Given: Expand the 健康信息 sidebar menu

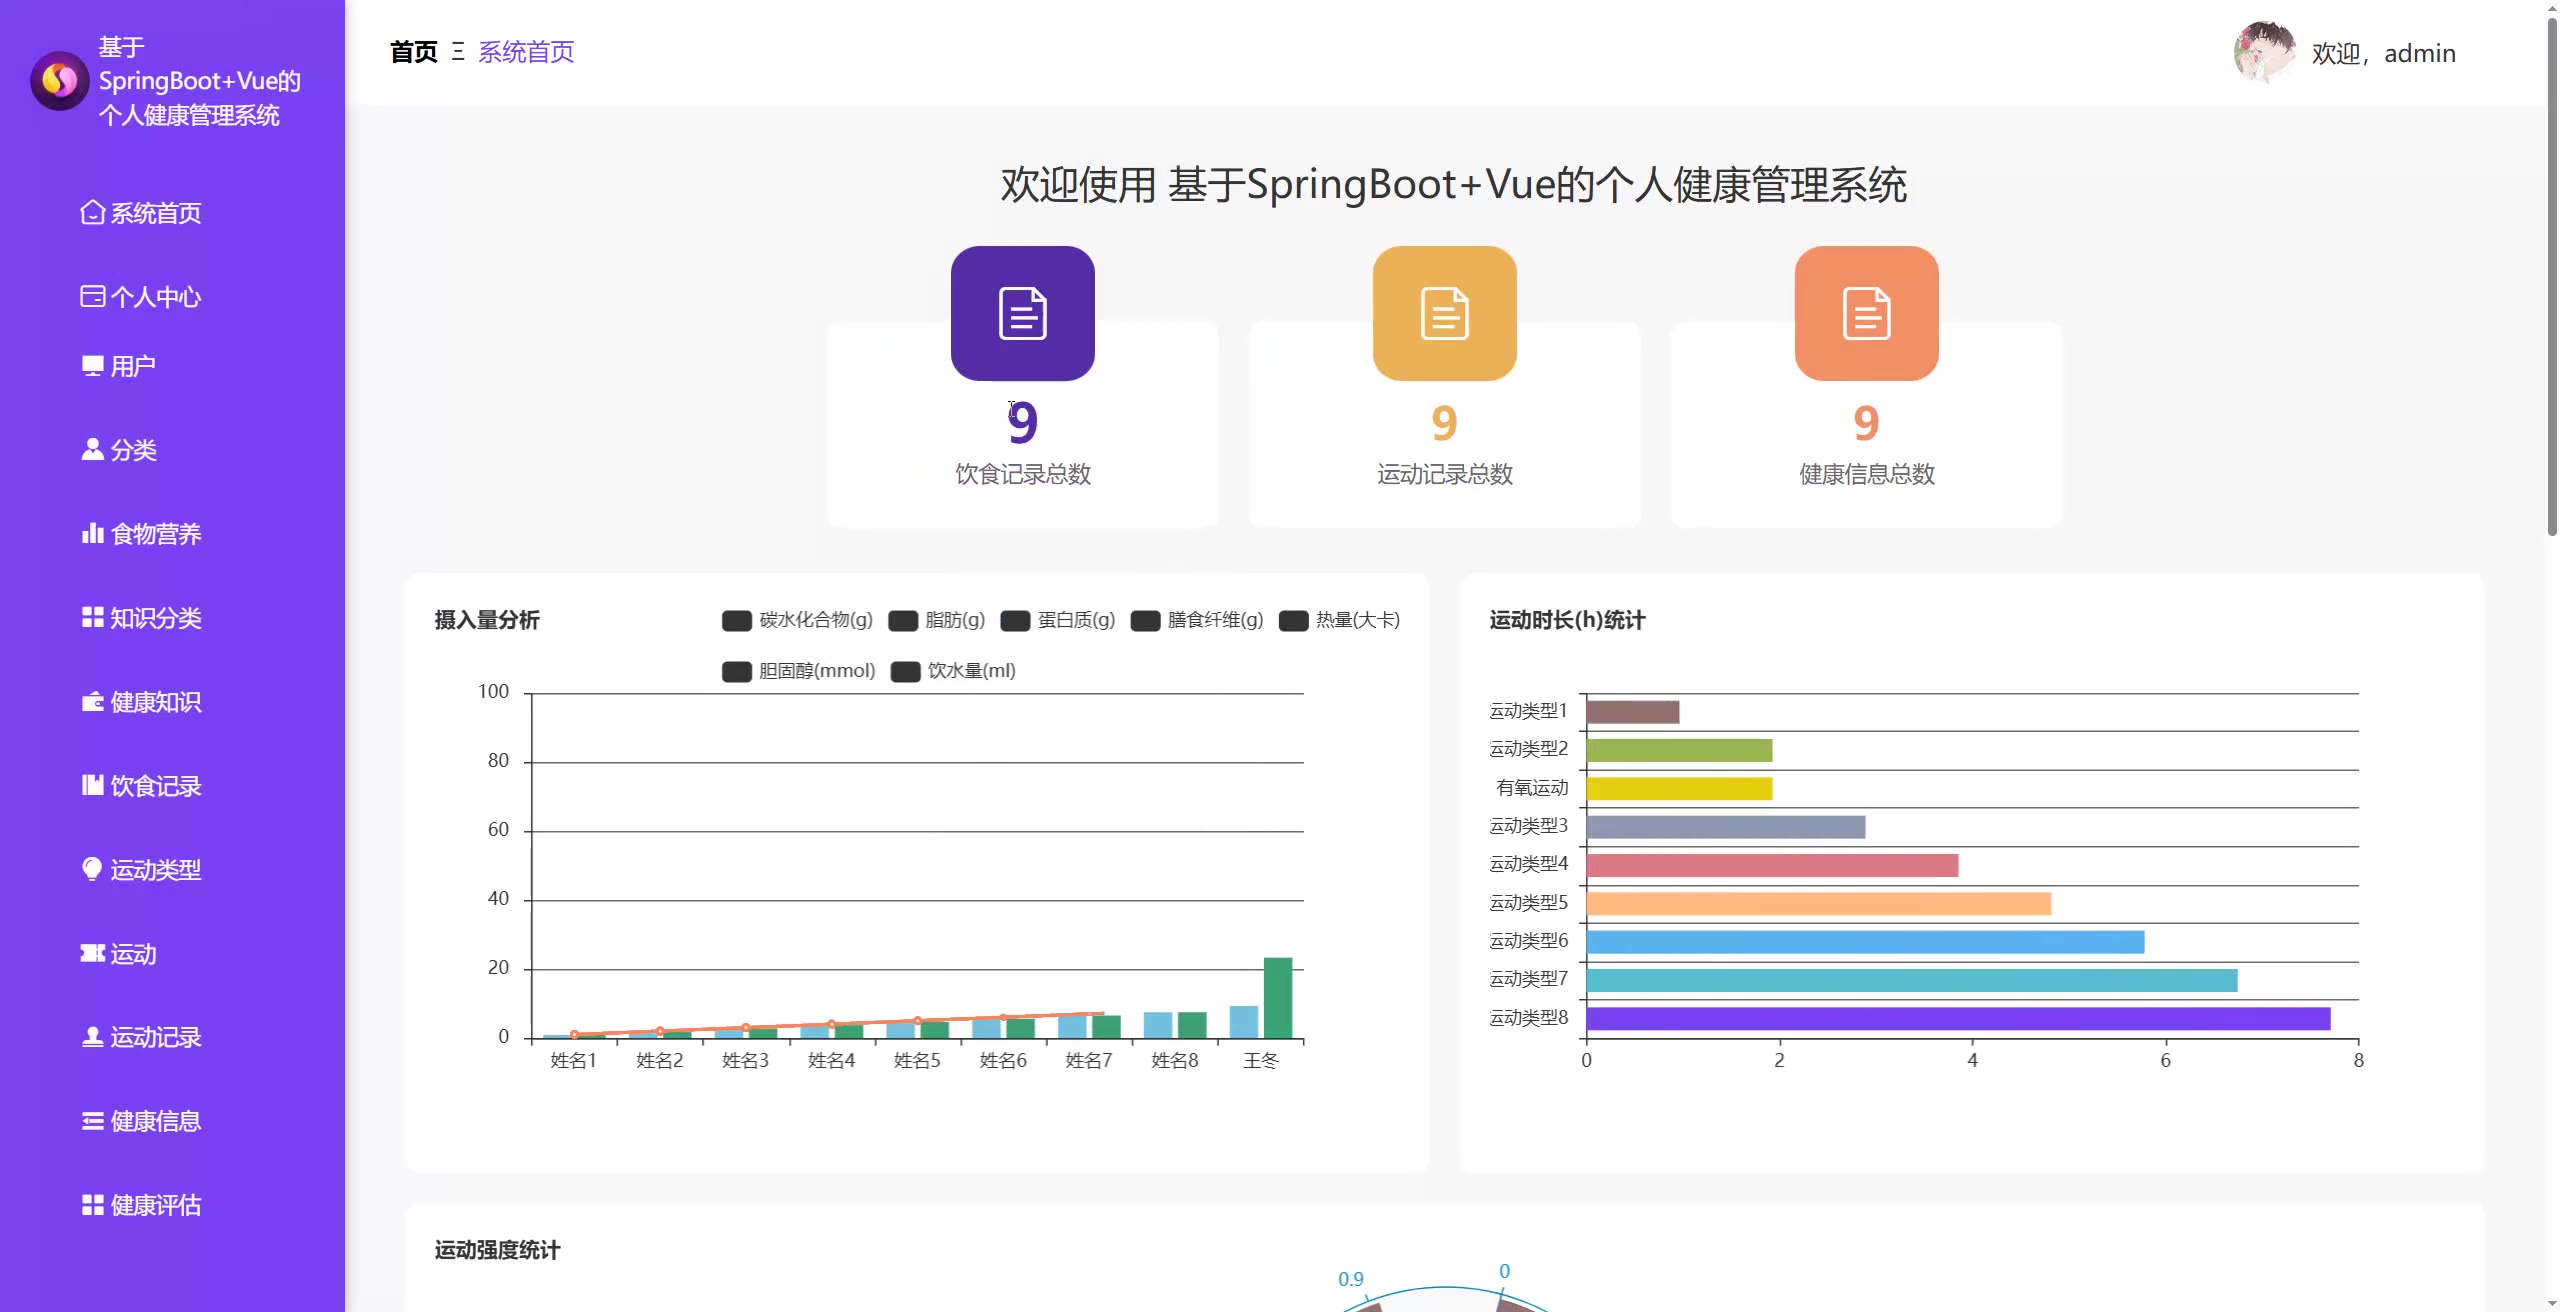Looking at the screenshot, I should click(155, 1121).
